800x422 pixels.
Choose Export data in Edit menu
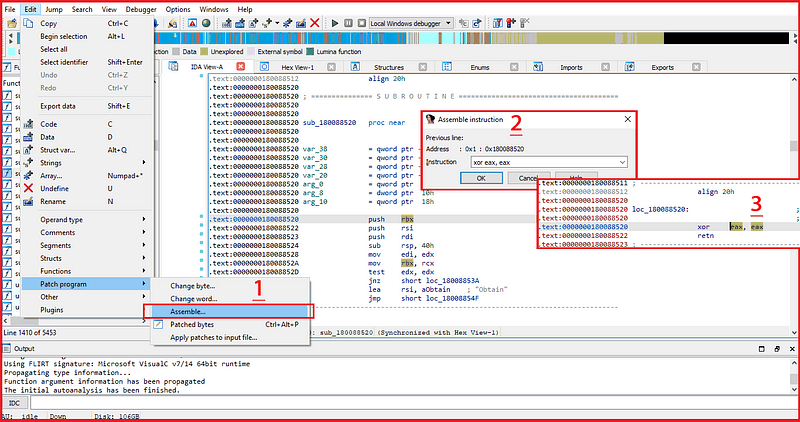pos(87,106)
